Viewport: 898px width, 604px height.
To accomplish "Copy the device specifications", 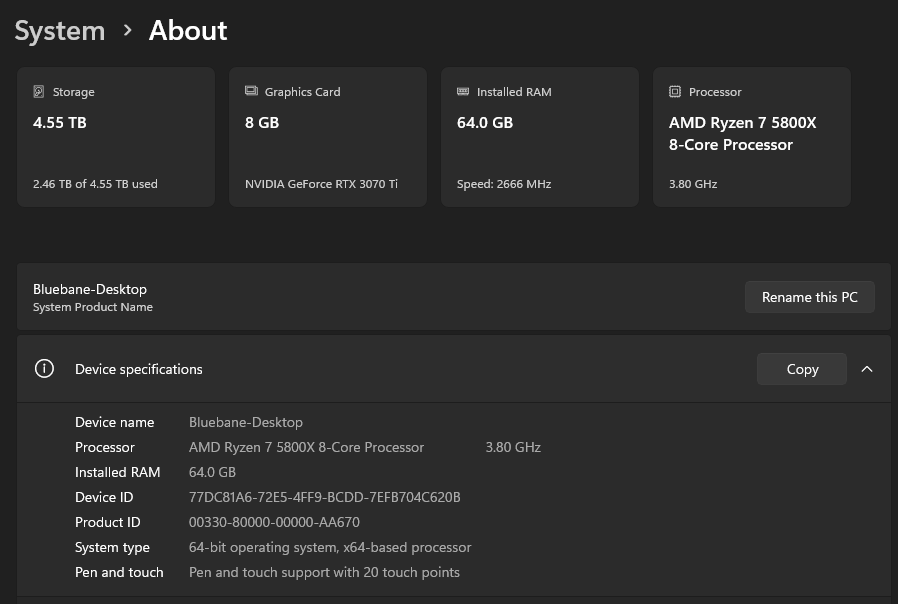I will tap(802, 369).
